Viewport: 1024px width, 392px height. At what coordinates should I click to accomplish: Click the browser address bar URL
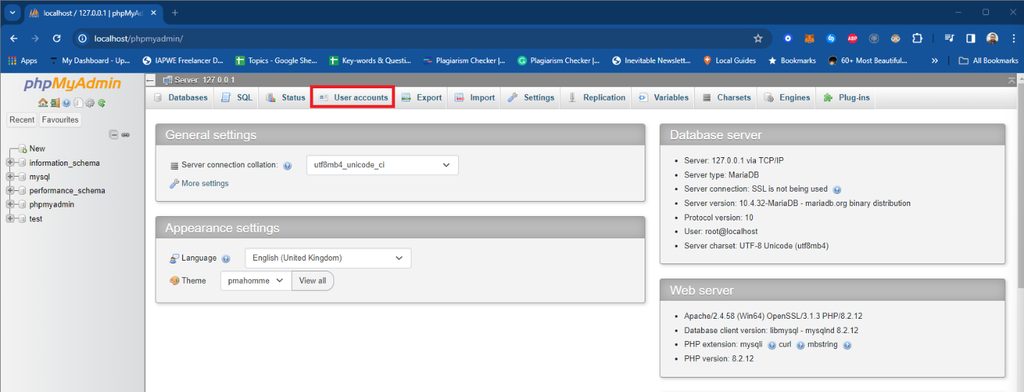coord(138,39)
